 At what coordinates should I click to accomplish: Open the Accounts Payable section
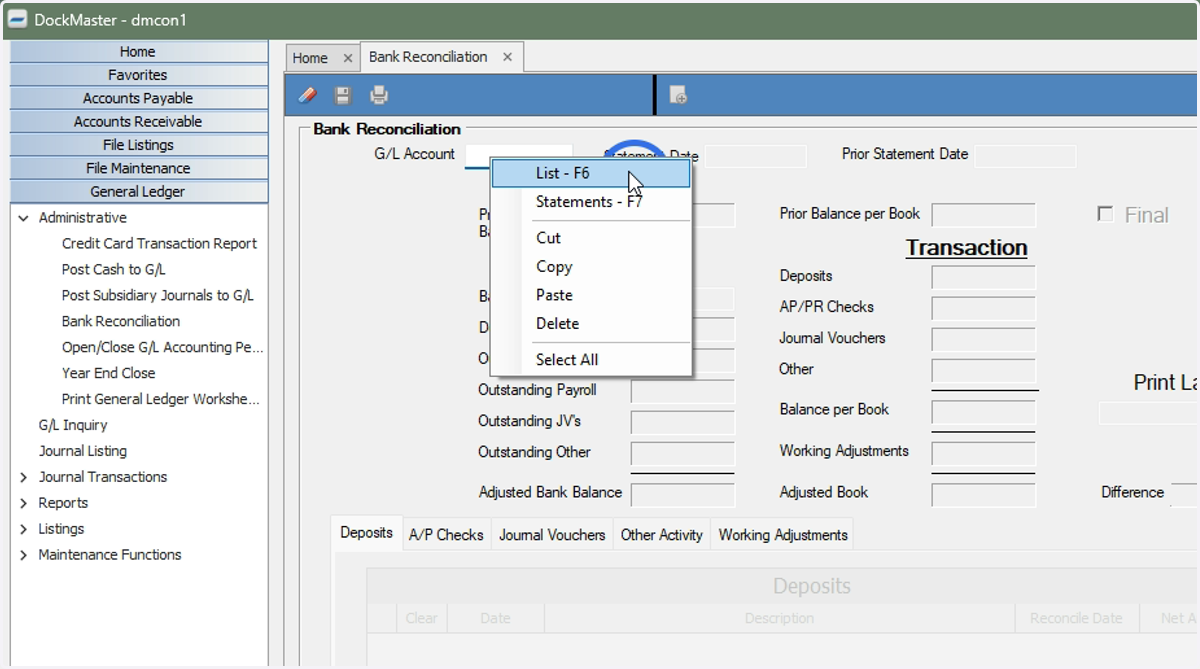click(x=138, y=98)
